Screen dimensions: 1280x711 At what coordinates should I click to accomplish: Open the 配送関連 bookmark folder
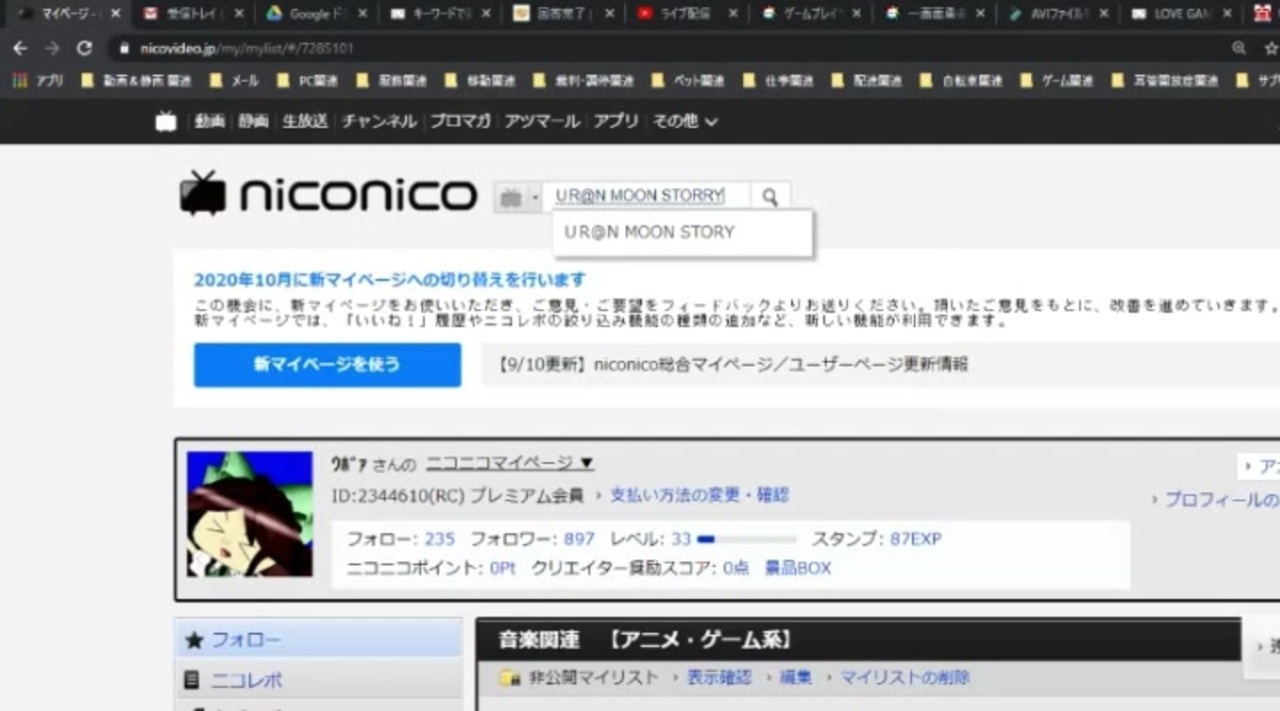[x=865, y=81]
